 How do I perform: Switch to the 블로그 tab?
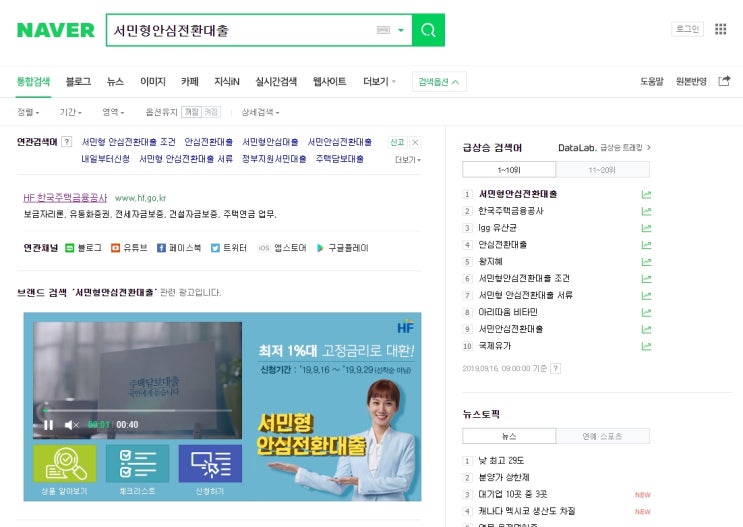tap(78, 82)
